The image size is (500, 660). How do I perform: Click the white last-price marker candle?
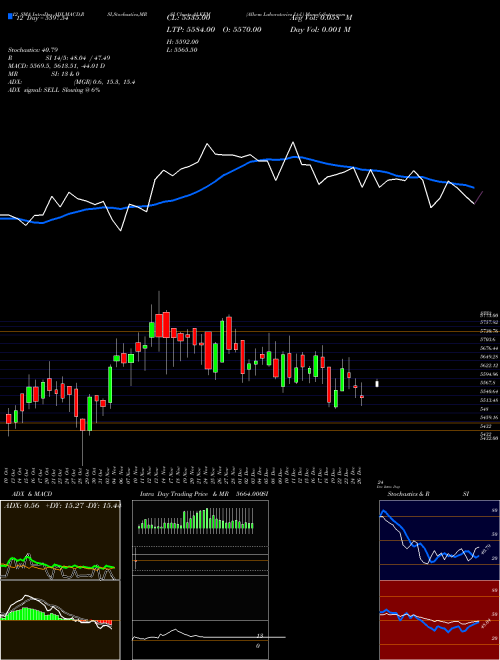click(377, 383)
